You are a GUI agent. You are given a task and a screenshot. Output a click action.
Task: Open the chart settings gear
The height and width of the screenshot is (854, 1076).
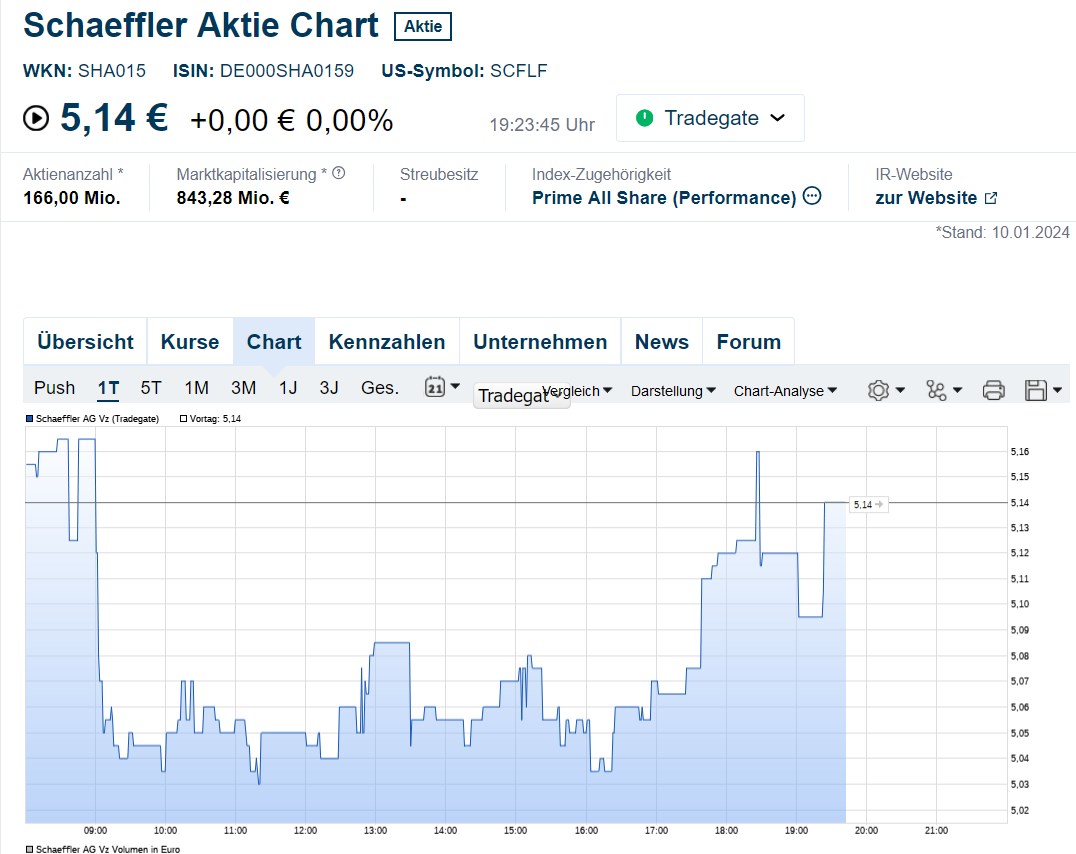879,390
